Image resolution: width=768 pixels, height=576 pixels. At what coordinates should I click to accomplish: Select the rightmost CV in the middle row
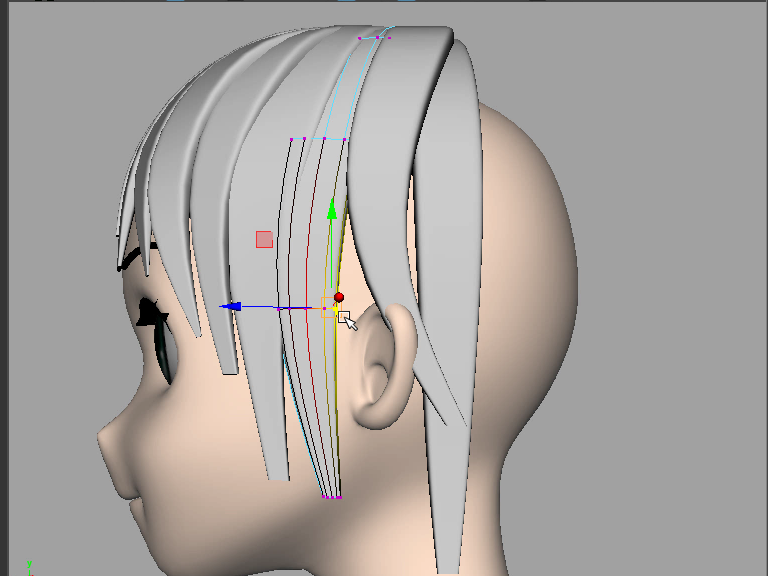pyautogui.click(x=346, y=139)
